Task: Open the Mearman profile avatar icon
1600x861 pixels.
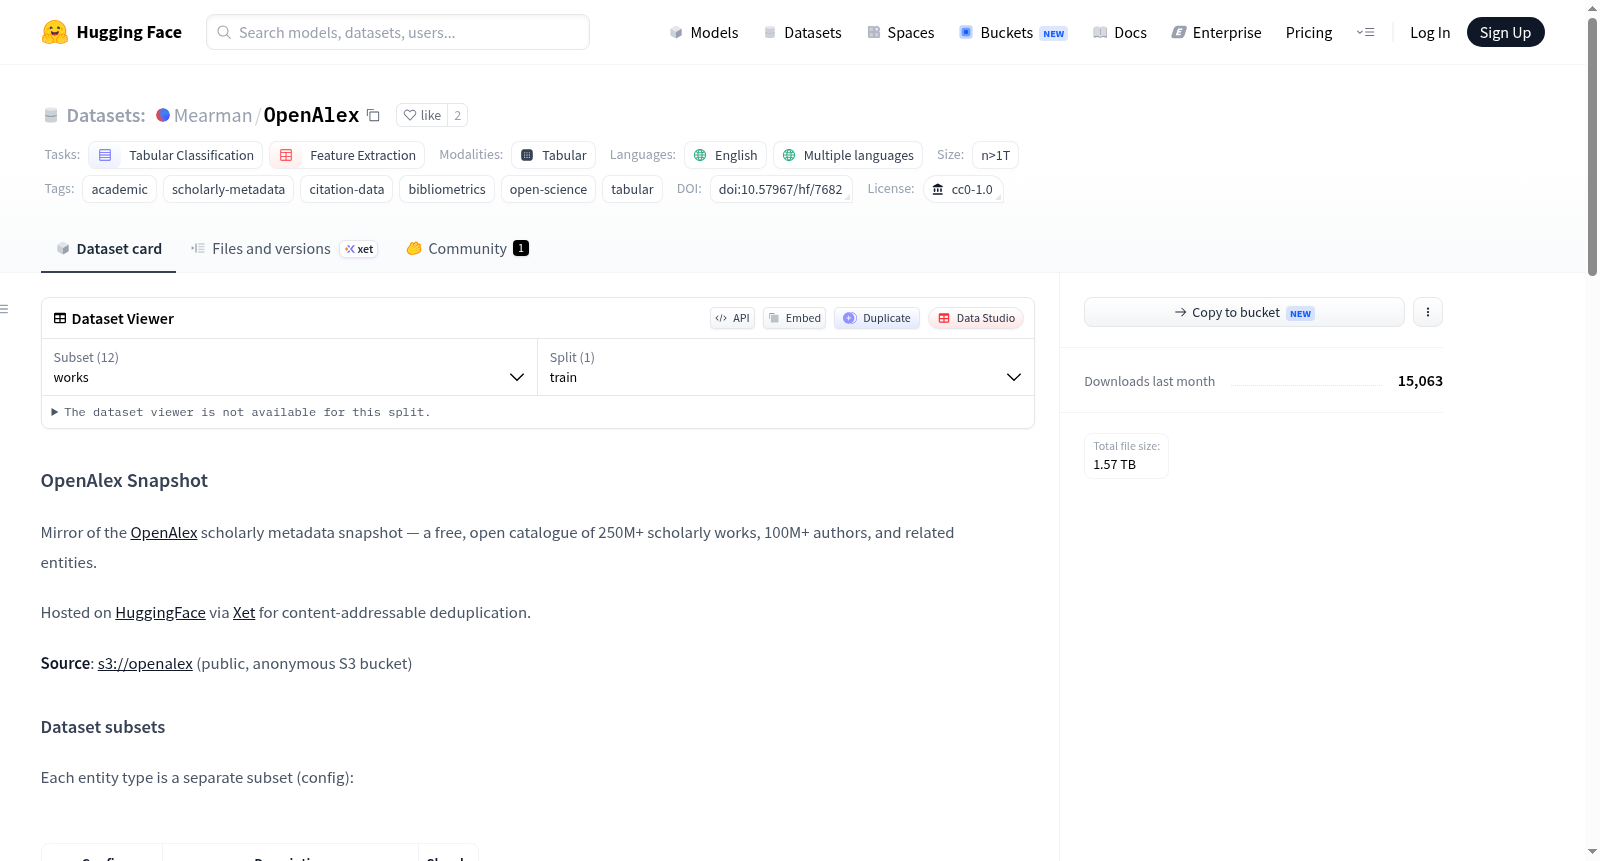Action: click(163, 115)
